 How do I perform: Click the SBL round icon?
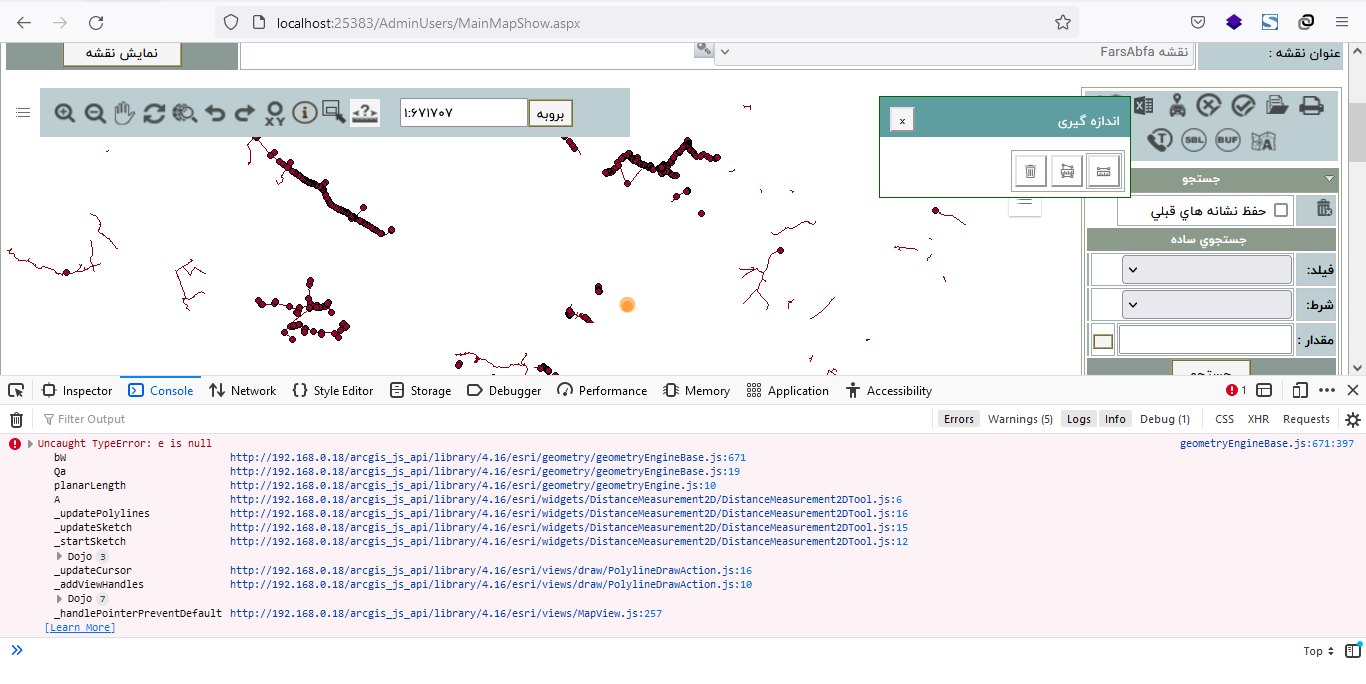1194,140
